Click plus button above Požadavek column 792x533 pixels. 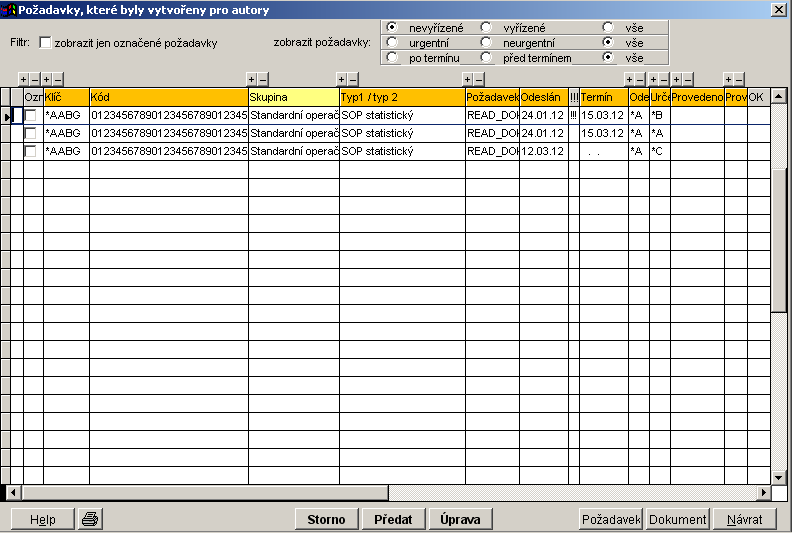tap(467, 79)
